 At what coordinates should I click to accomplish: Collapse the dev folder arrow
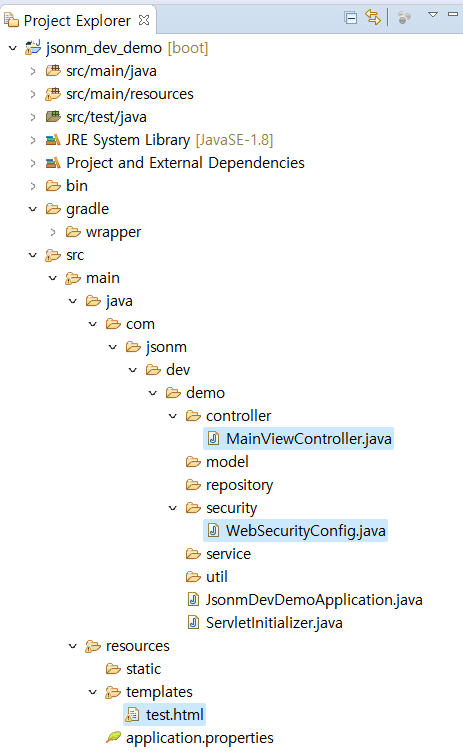(x=133, y=370)
